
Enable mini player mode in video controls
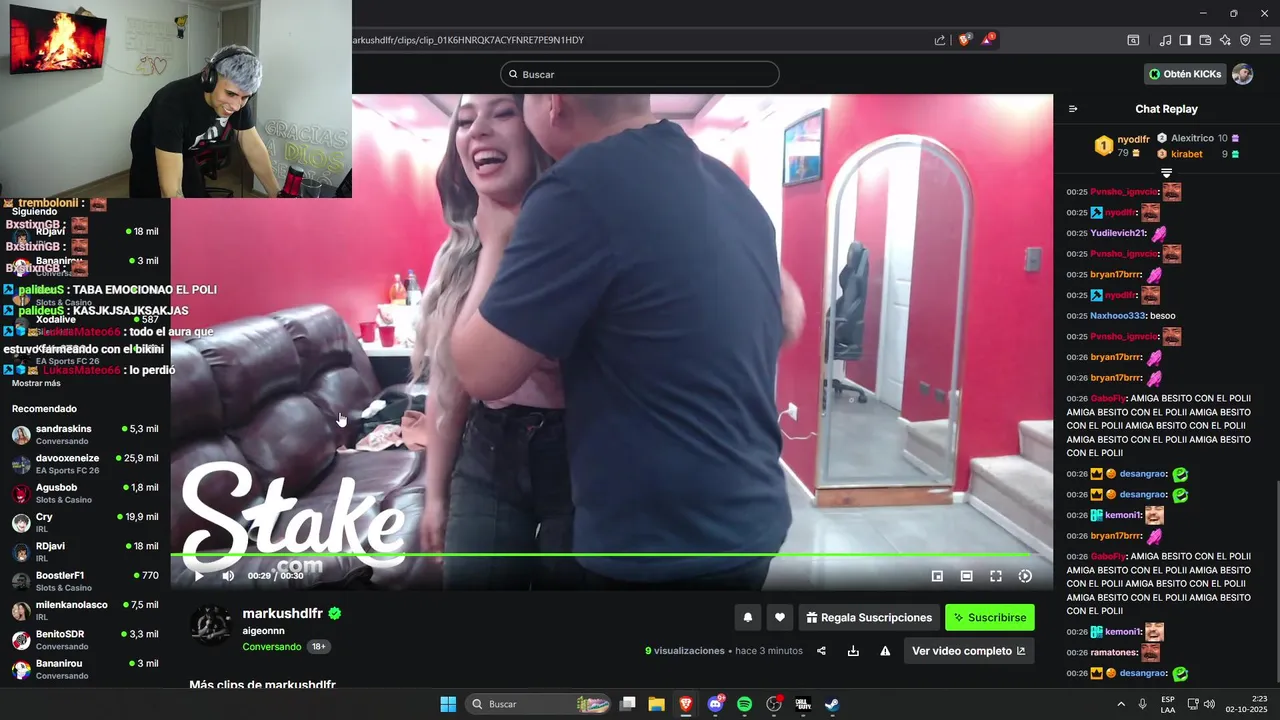click(937, 576)
